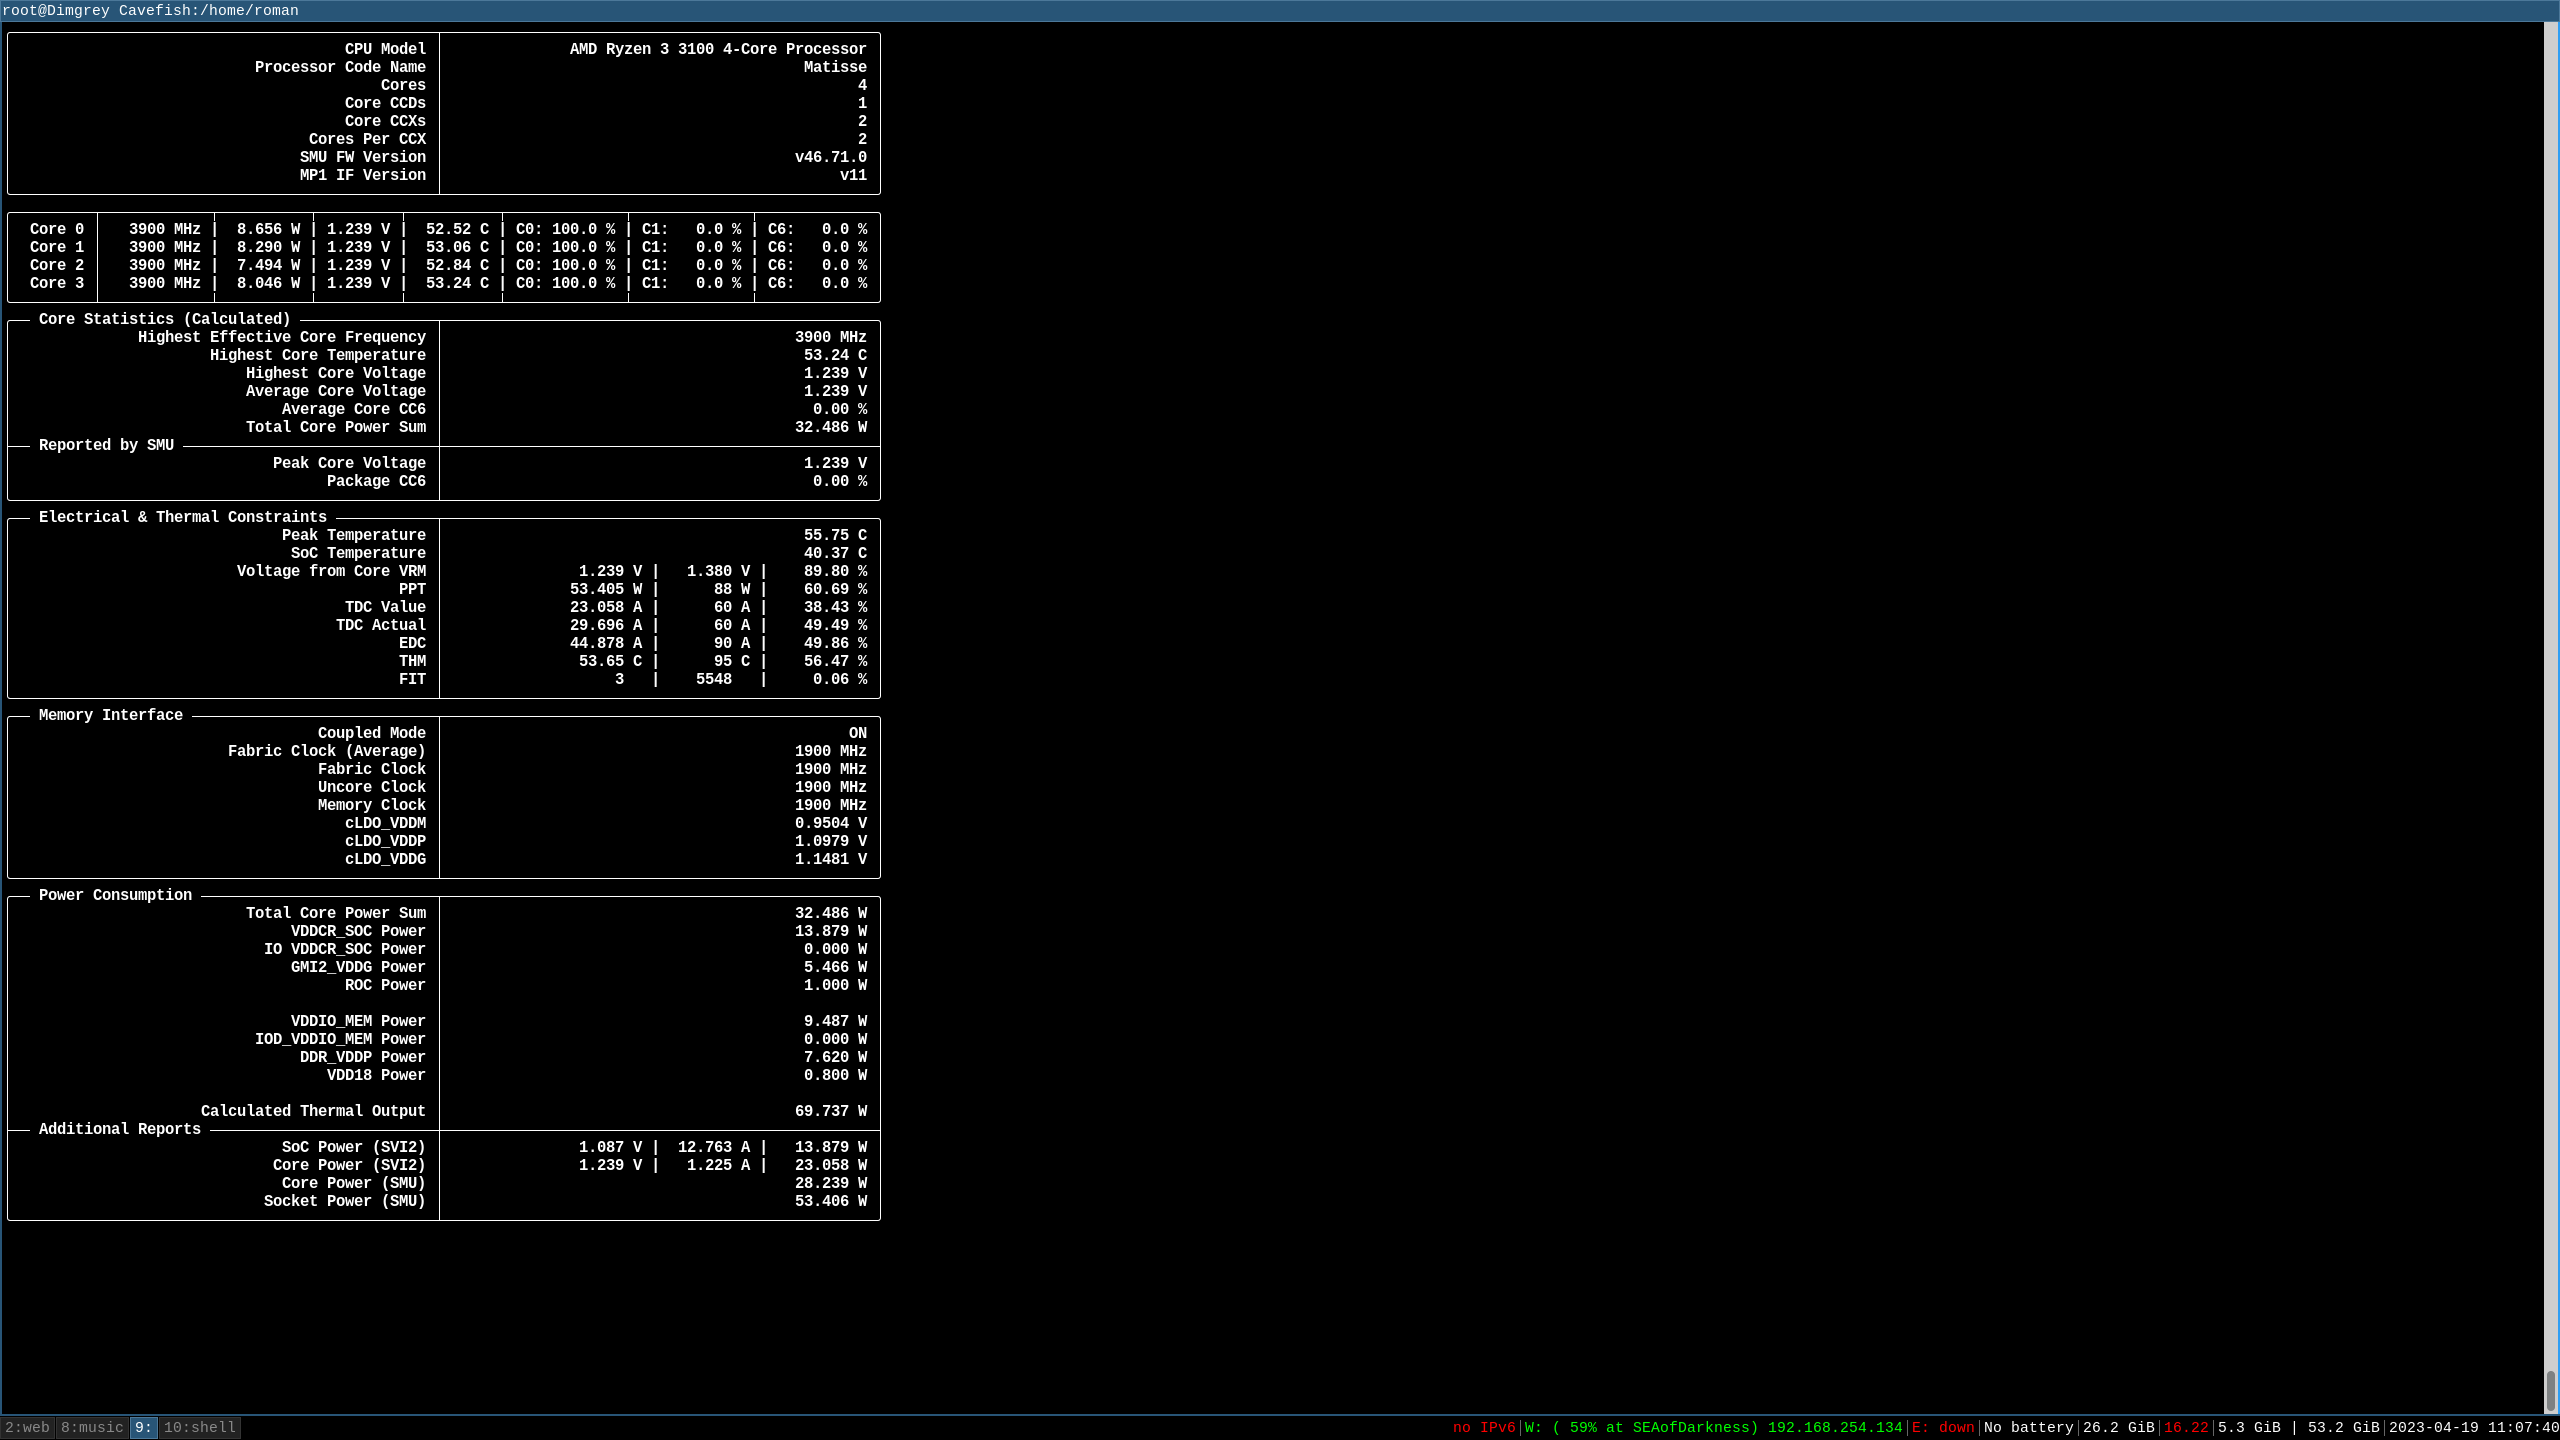Screen dimensions: 2560x1440
Task: Click the terminal title bar text
Action: 150,11
